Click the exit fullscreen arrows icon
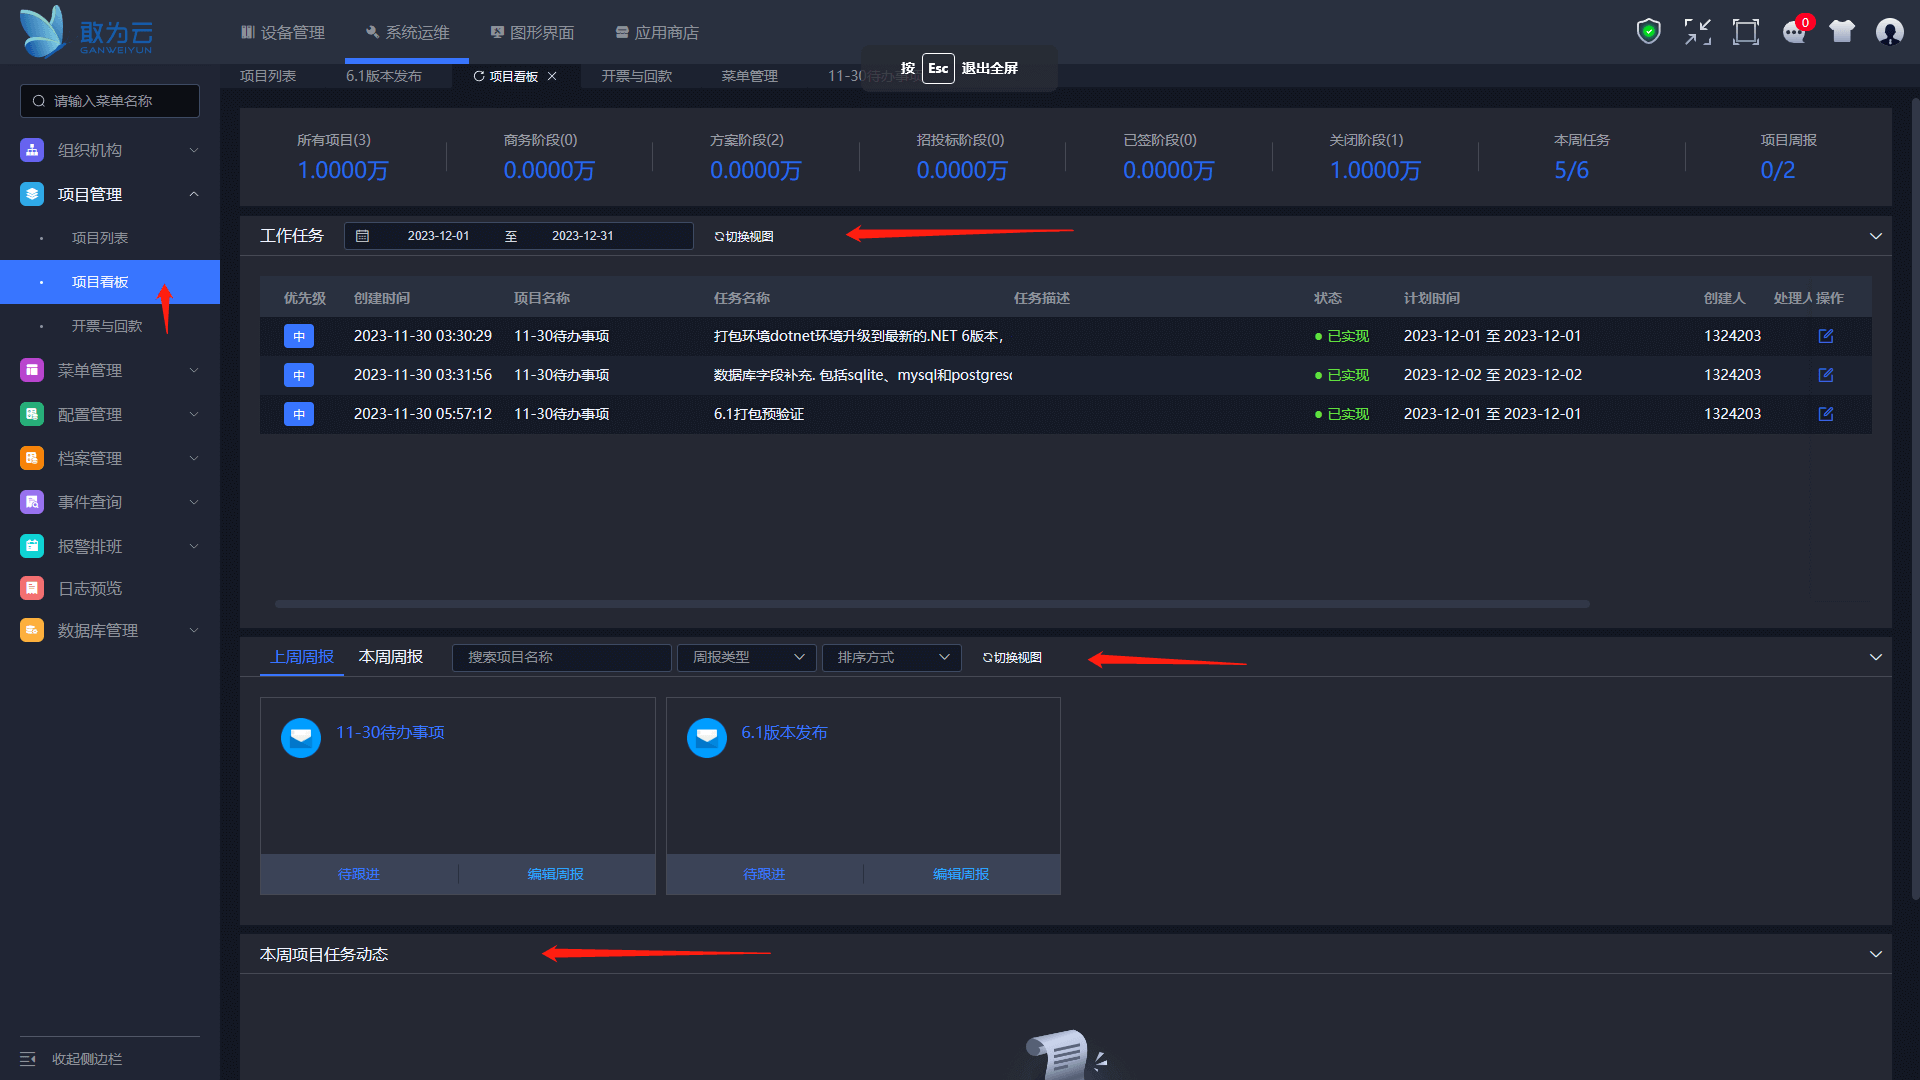The height and width of the screenshot is (1080, 1920). pyautogui.click(x=1697, y=32)
